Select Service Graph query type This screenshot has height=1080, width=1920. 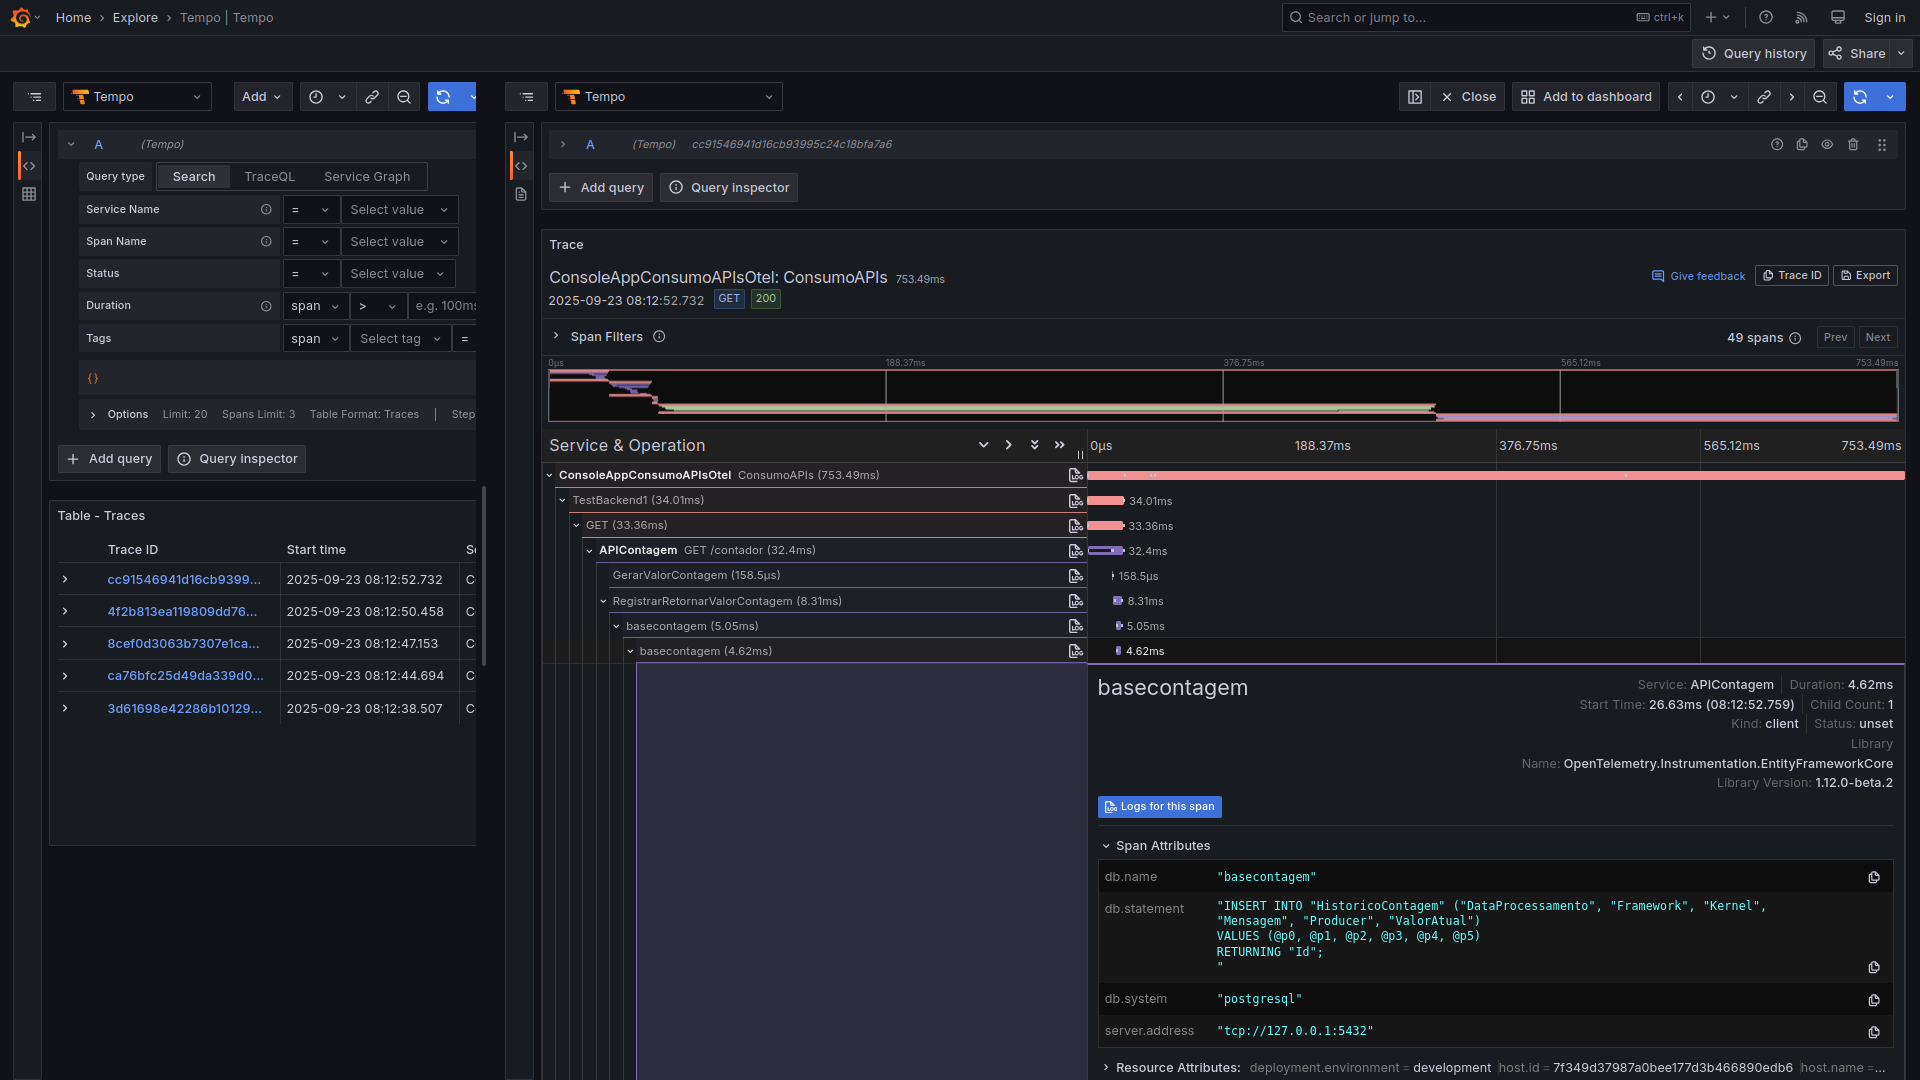pos(366,177)
